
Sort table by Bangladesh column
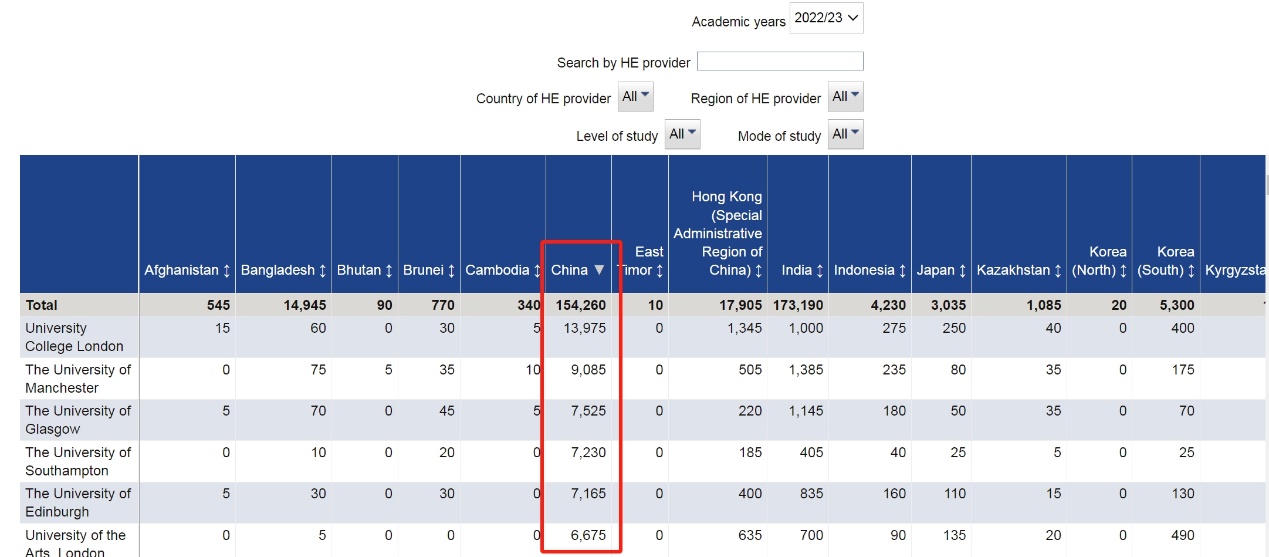[284, 270]
